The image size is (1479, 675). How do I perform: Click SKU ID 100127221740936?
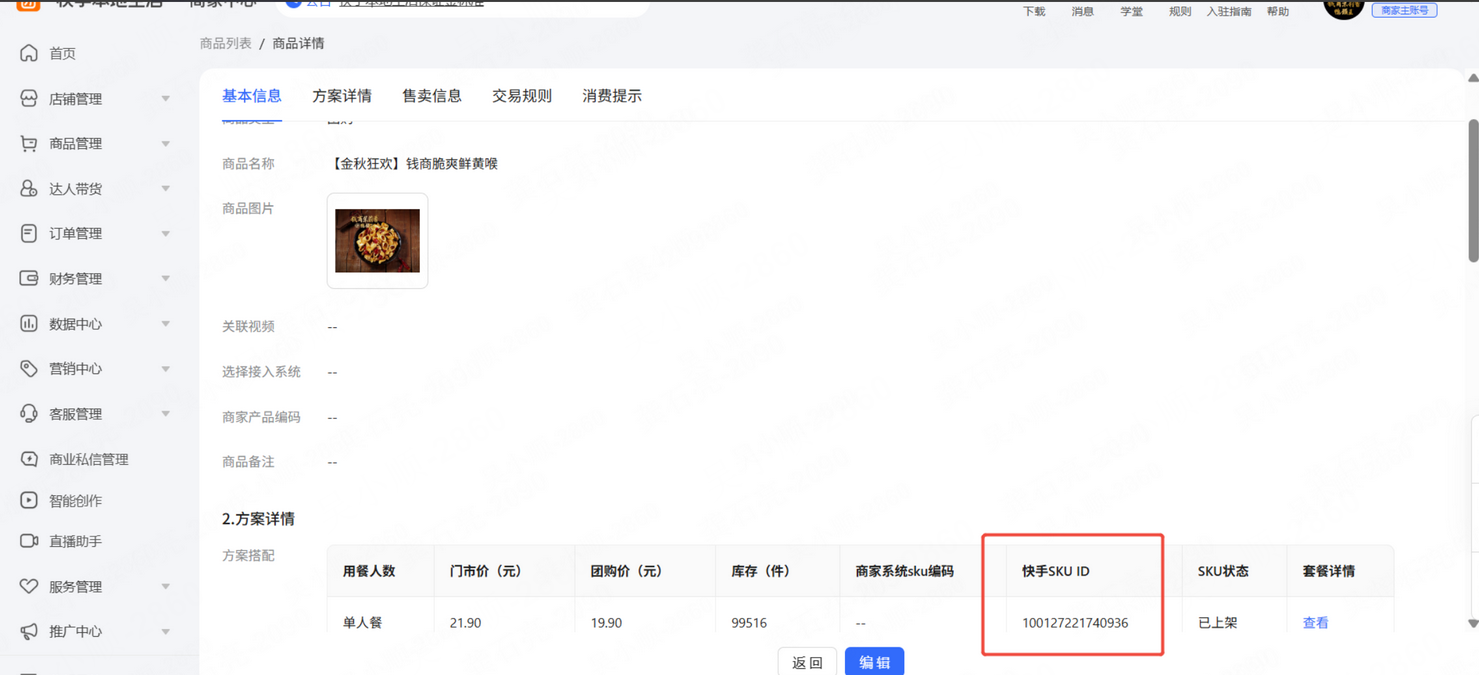tap(1075, 622)
